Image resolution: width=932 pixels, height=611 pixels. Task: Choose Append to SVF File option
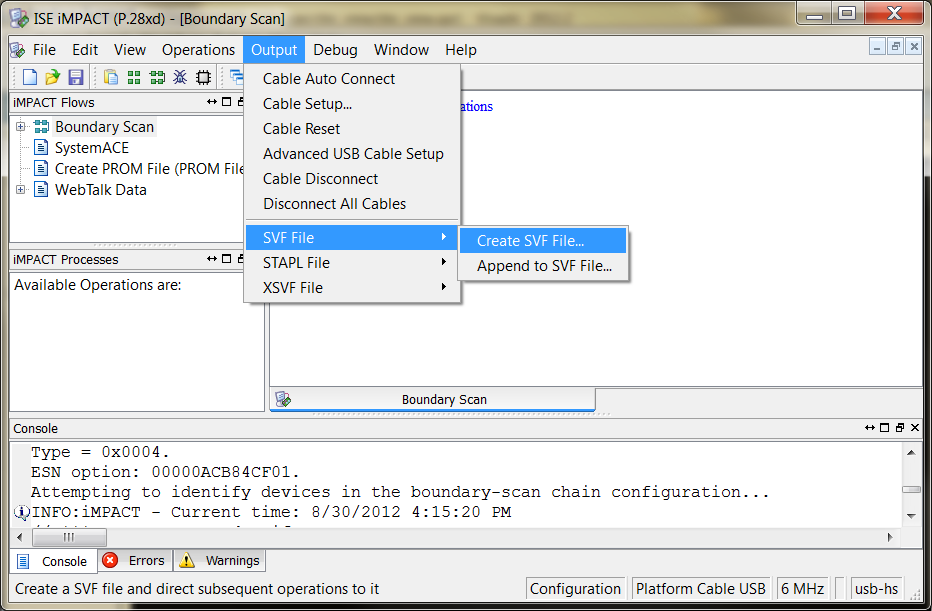(544, 266)
